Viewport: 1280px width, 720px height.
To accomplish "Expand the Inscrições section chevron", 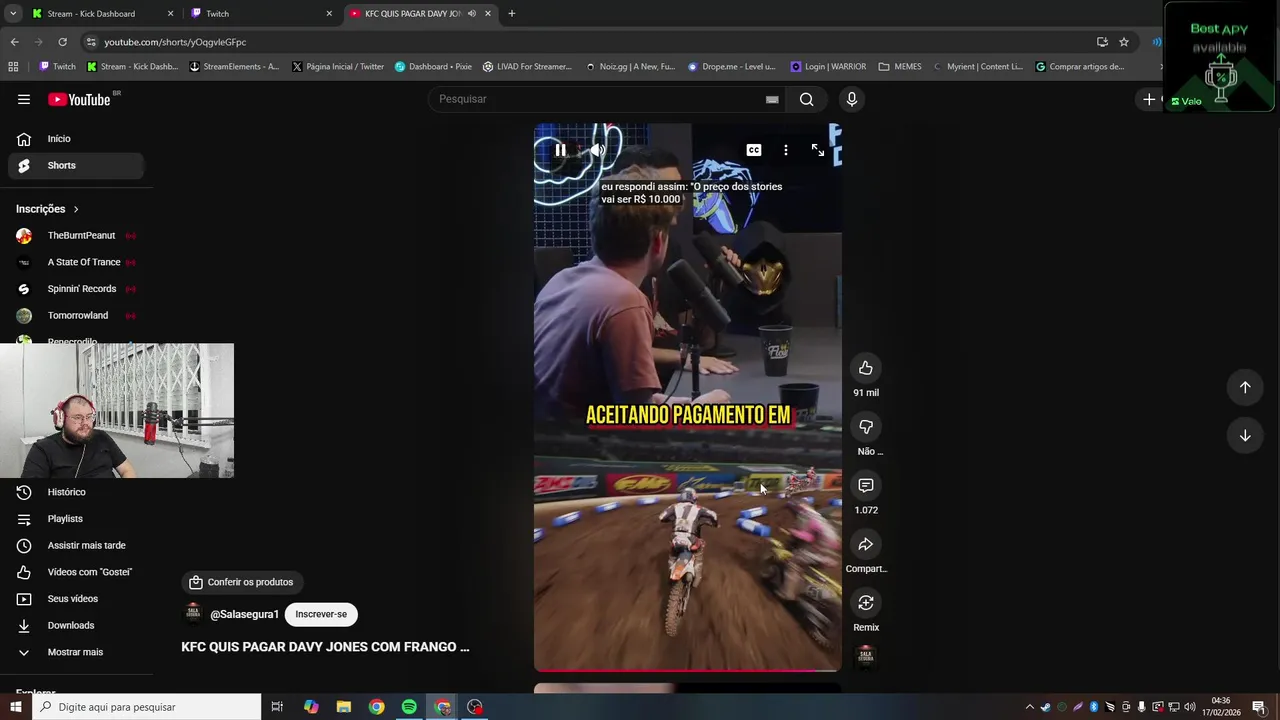I will click(x=76, y=209).
